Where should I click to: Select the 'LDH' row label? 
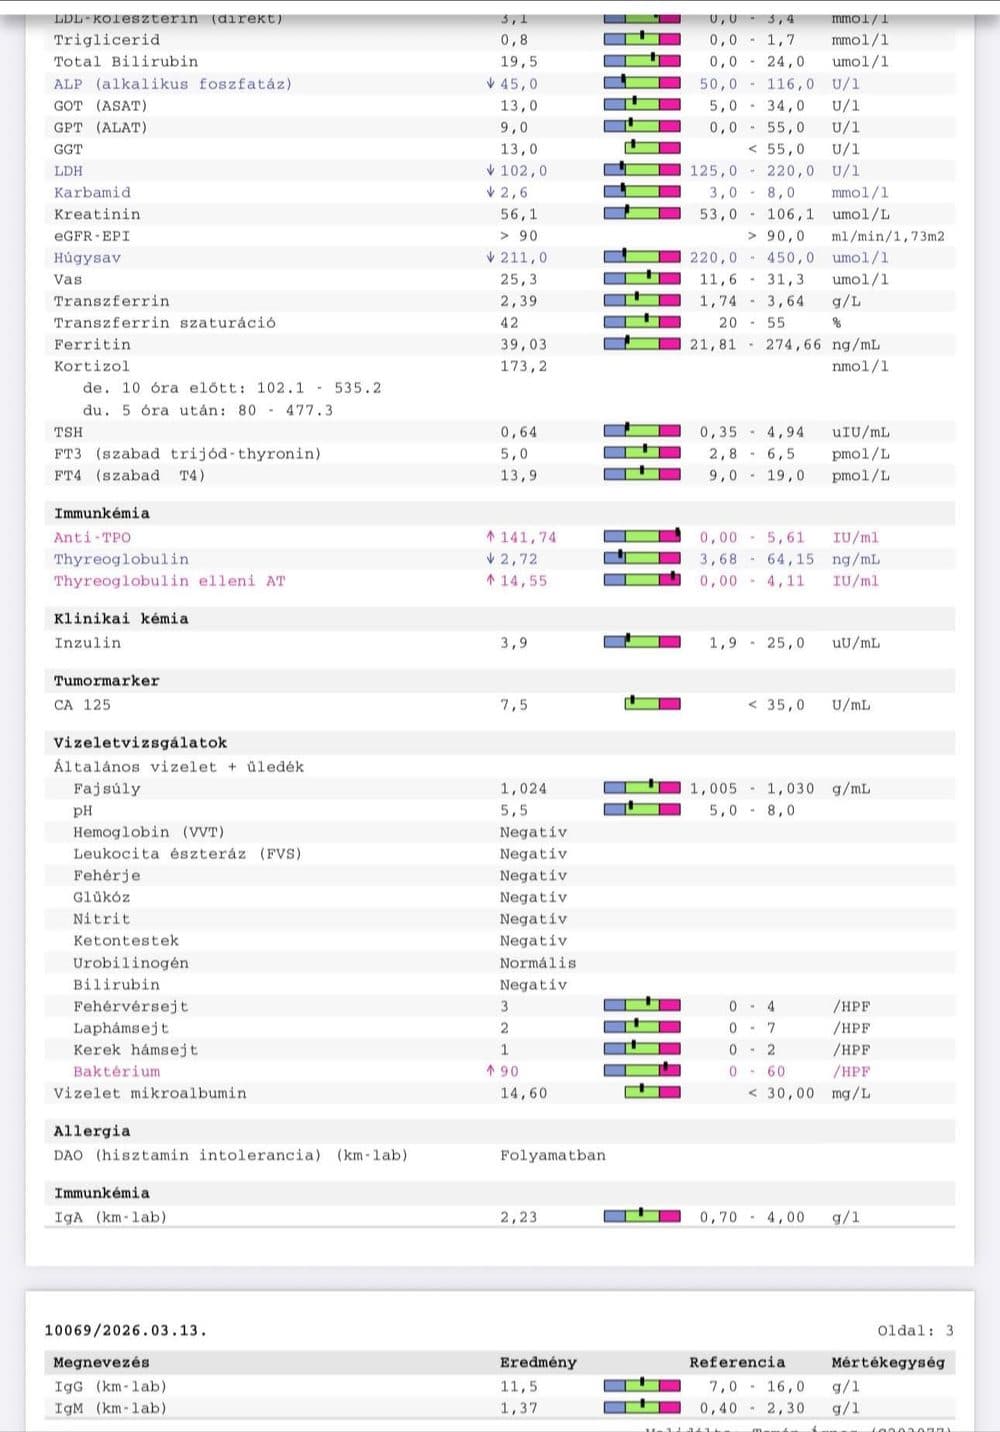click(x=68, y=171)
